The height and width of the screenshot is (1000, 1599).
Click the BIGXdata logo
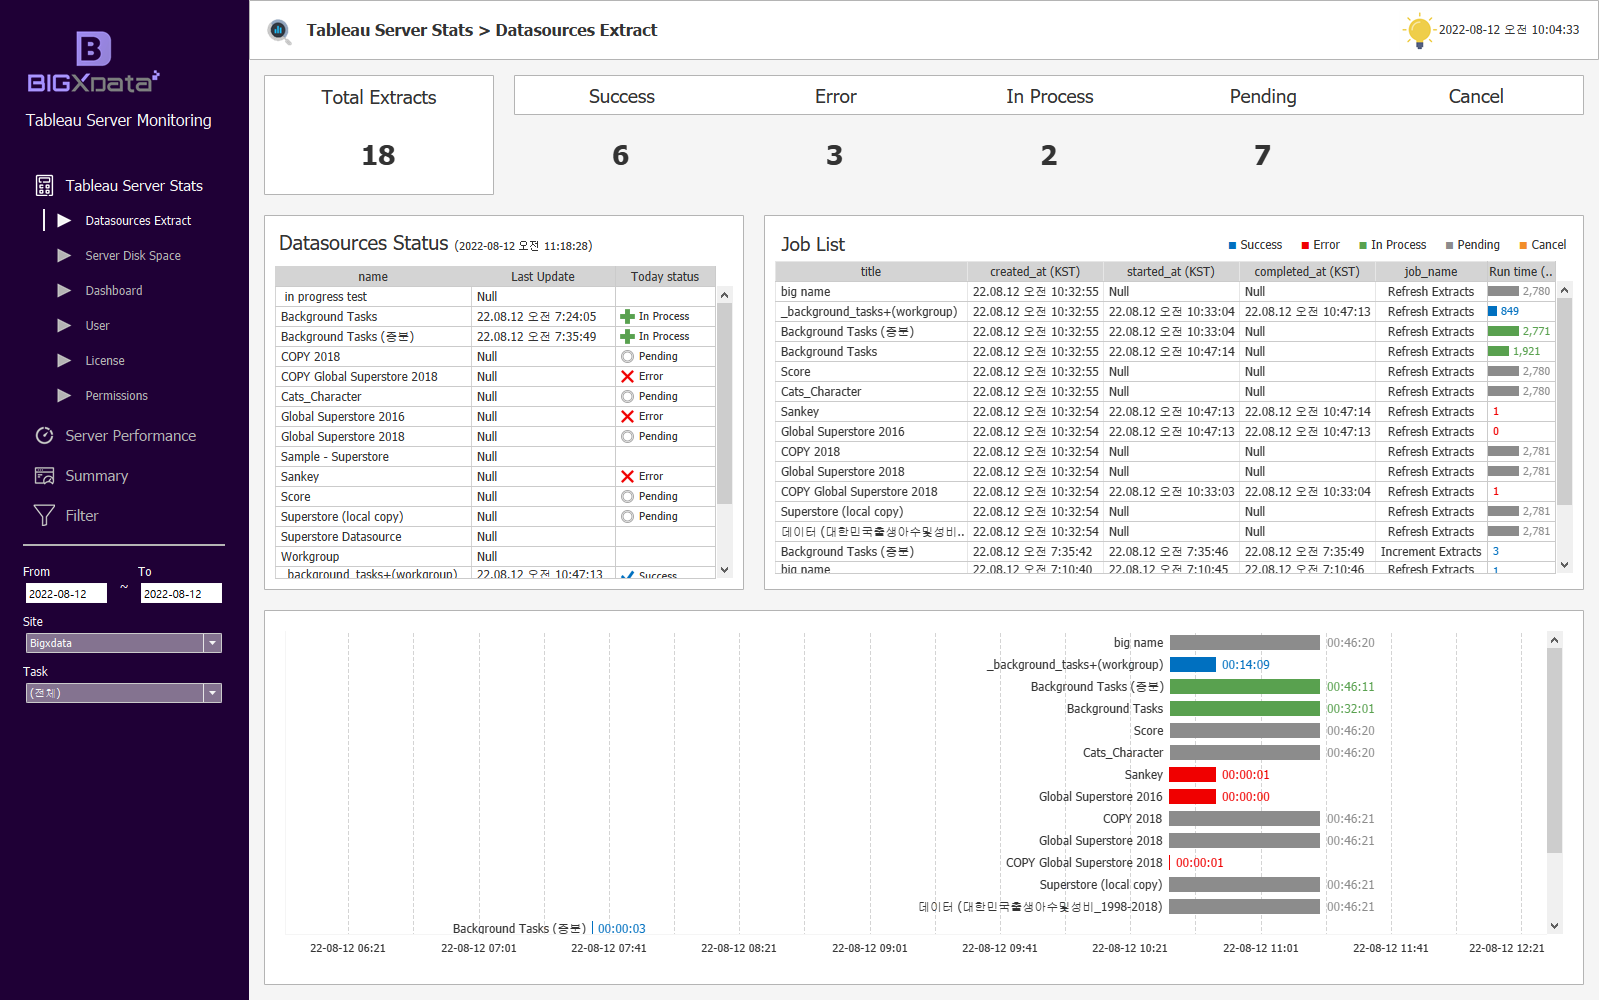pos(93,62)
